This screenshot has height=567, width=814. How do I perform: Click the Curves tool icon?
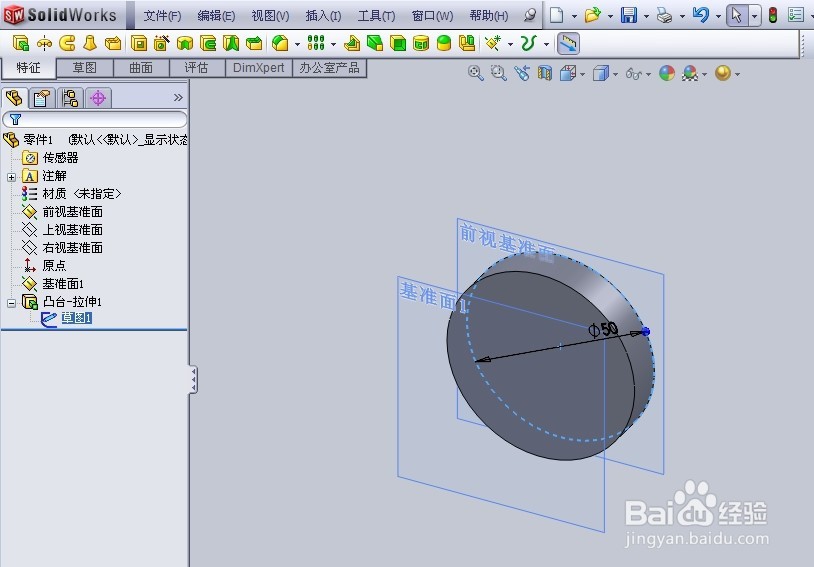528,43
